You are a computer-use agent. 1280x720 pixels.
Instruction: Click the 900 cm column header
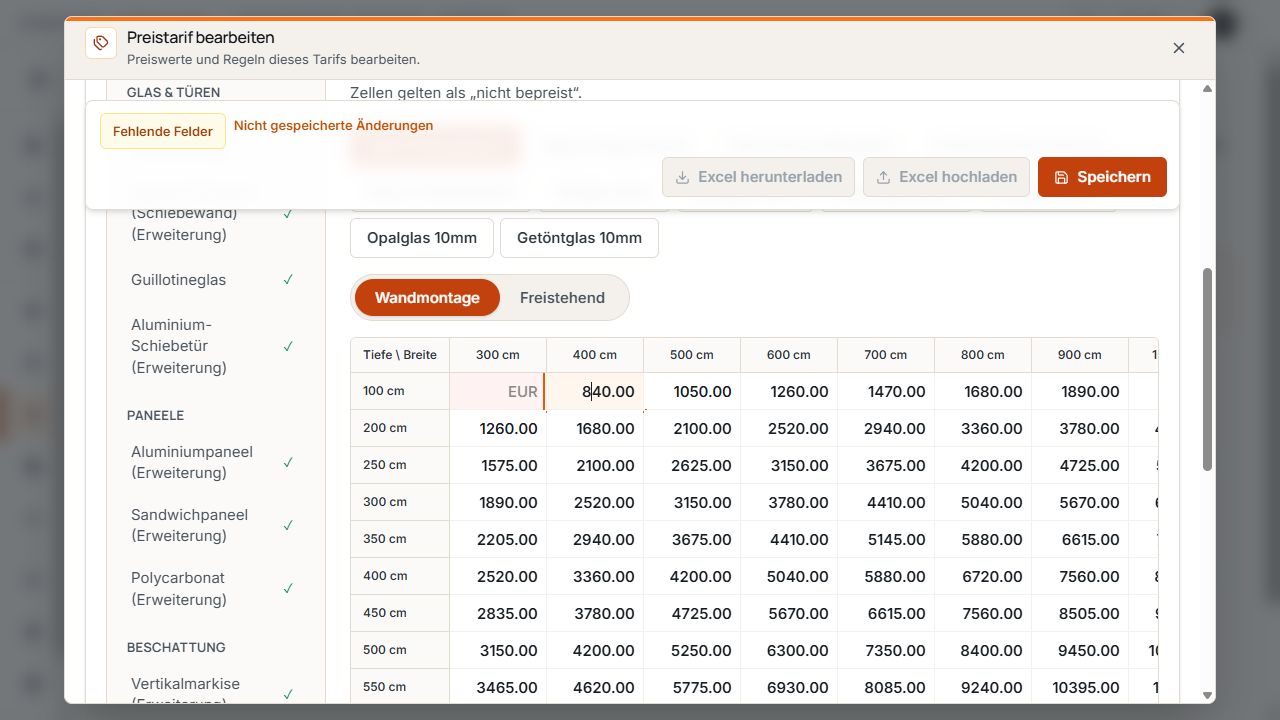pos(1080,355)
